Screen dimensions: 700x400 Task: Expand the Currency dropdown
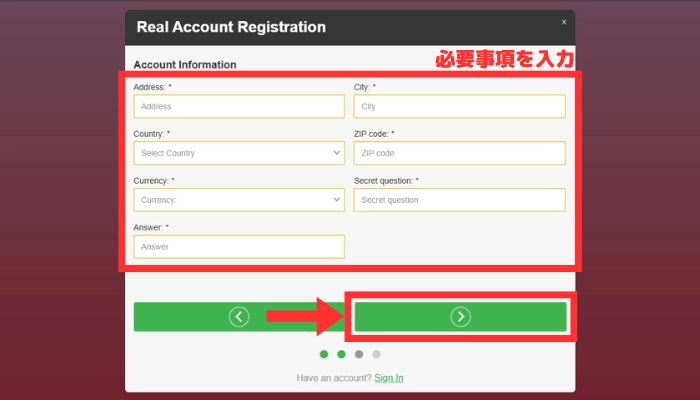(239, 200)
